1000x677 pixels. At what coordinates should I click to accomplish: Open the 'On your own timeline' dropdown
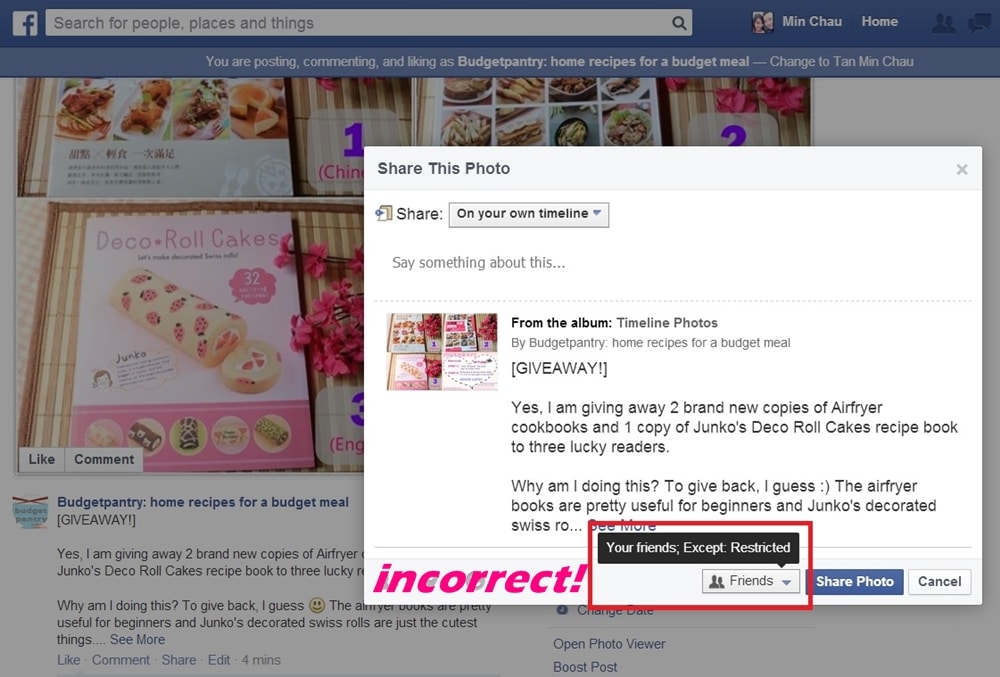(x=529, y=214)
